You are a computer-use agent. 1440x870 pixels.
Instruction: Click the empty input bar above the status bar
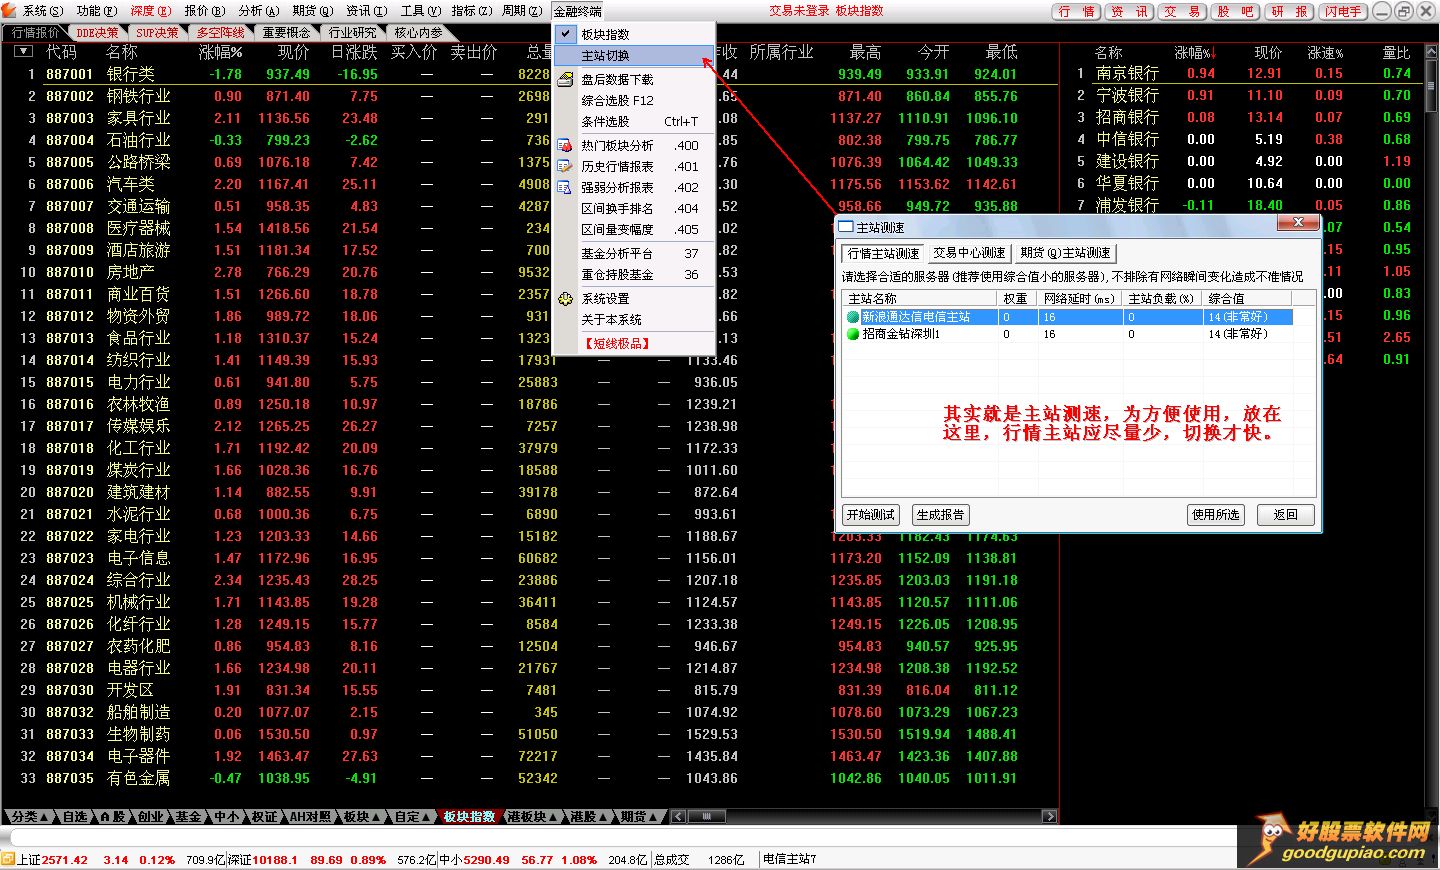point(620,837)
